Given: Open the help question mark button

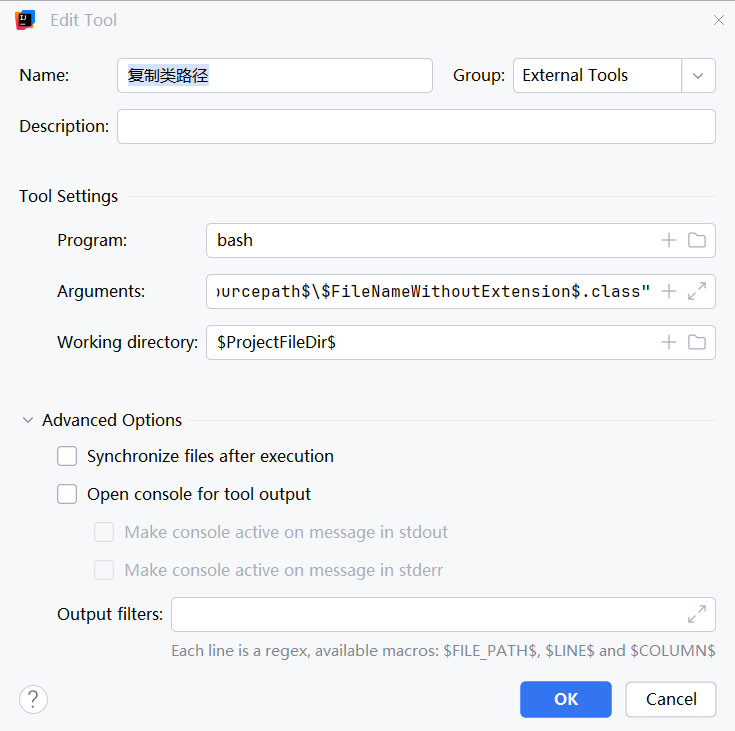Looking at the screenshot, I should tap(33, 699).
